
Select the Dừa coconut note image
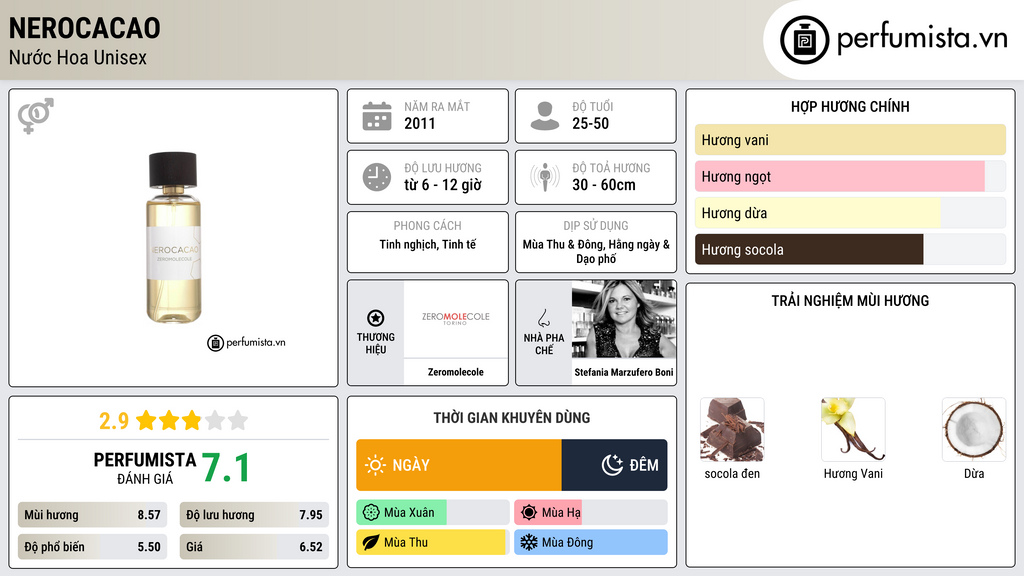coord(974,430)
